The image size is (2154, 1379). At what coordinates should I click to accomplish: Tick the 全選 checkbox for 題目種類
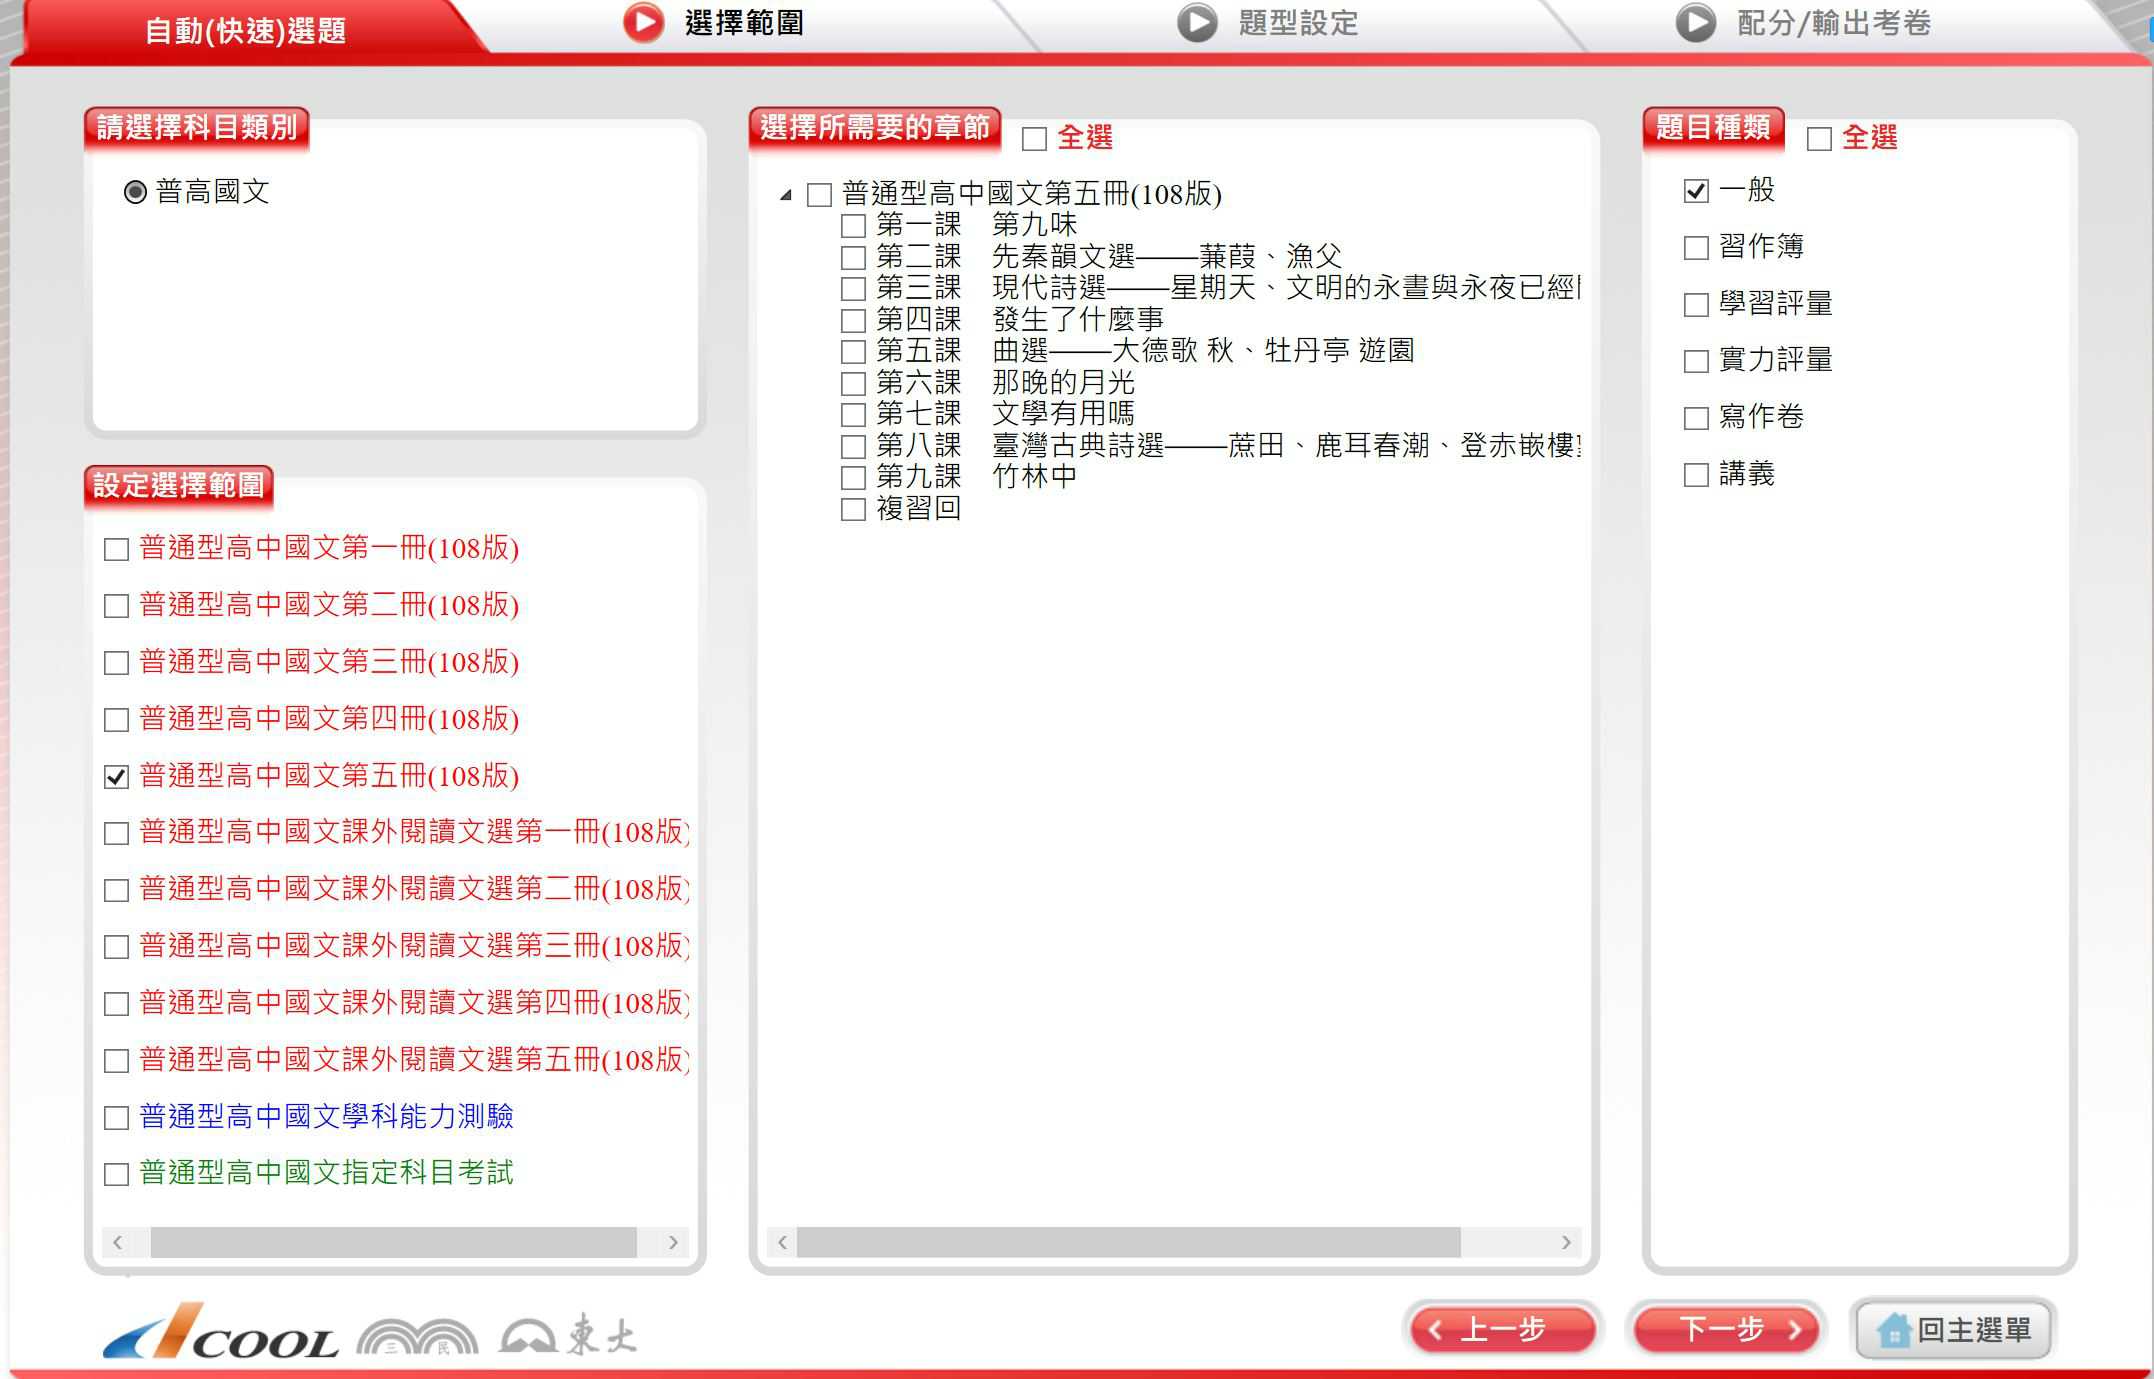coord(1820,139)
